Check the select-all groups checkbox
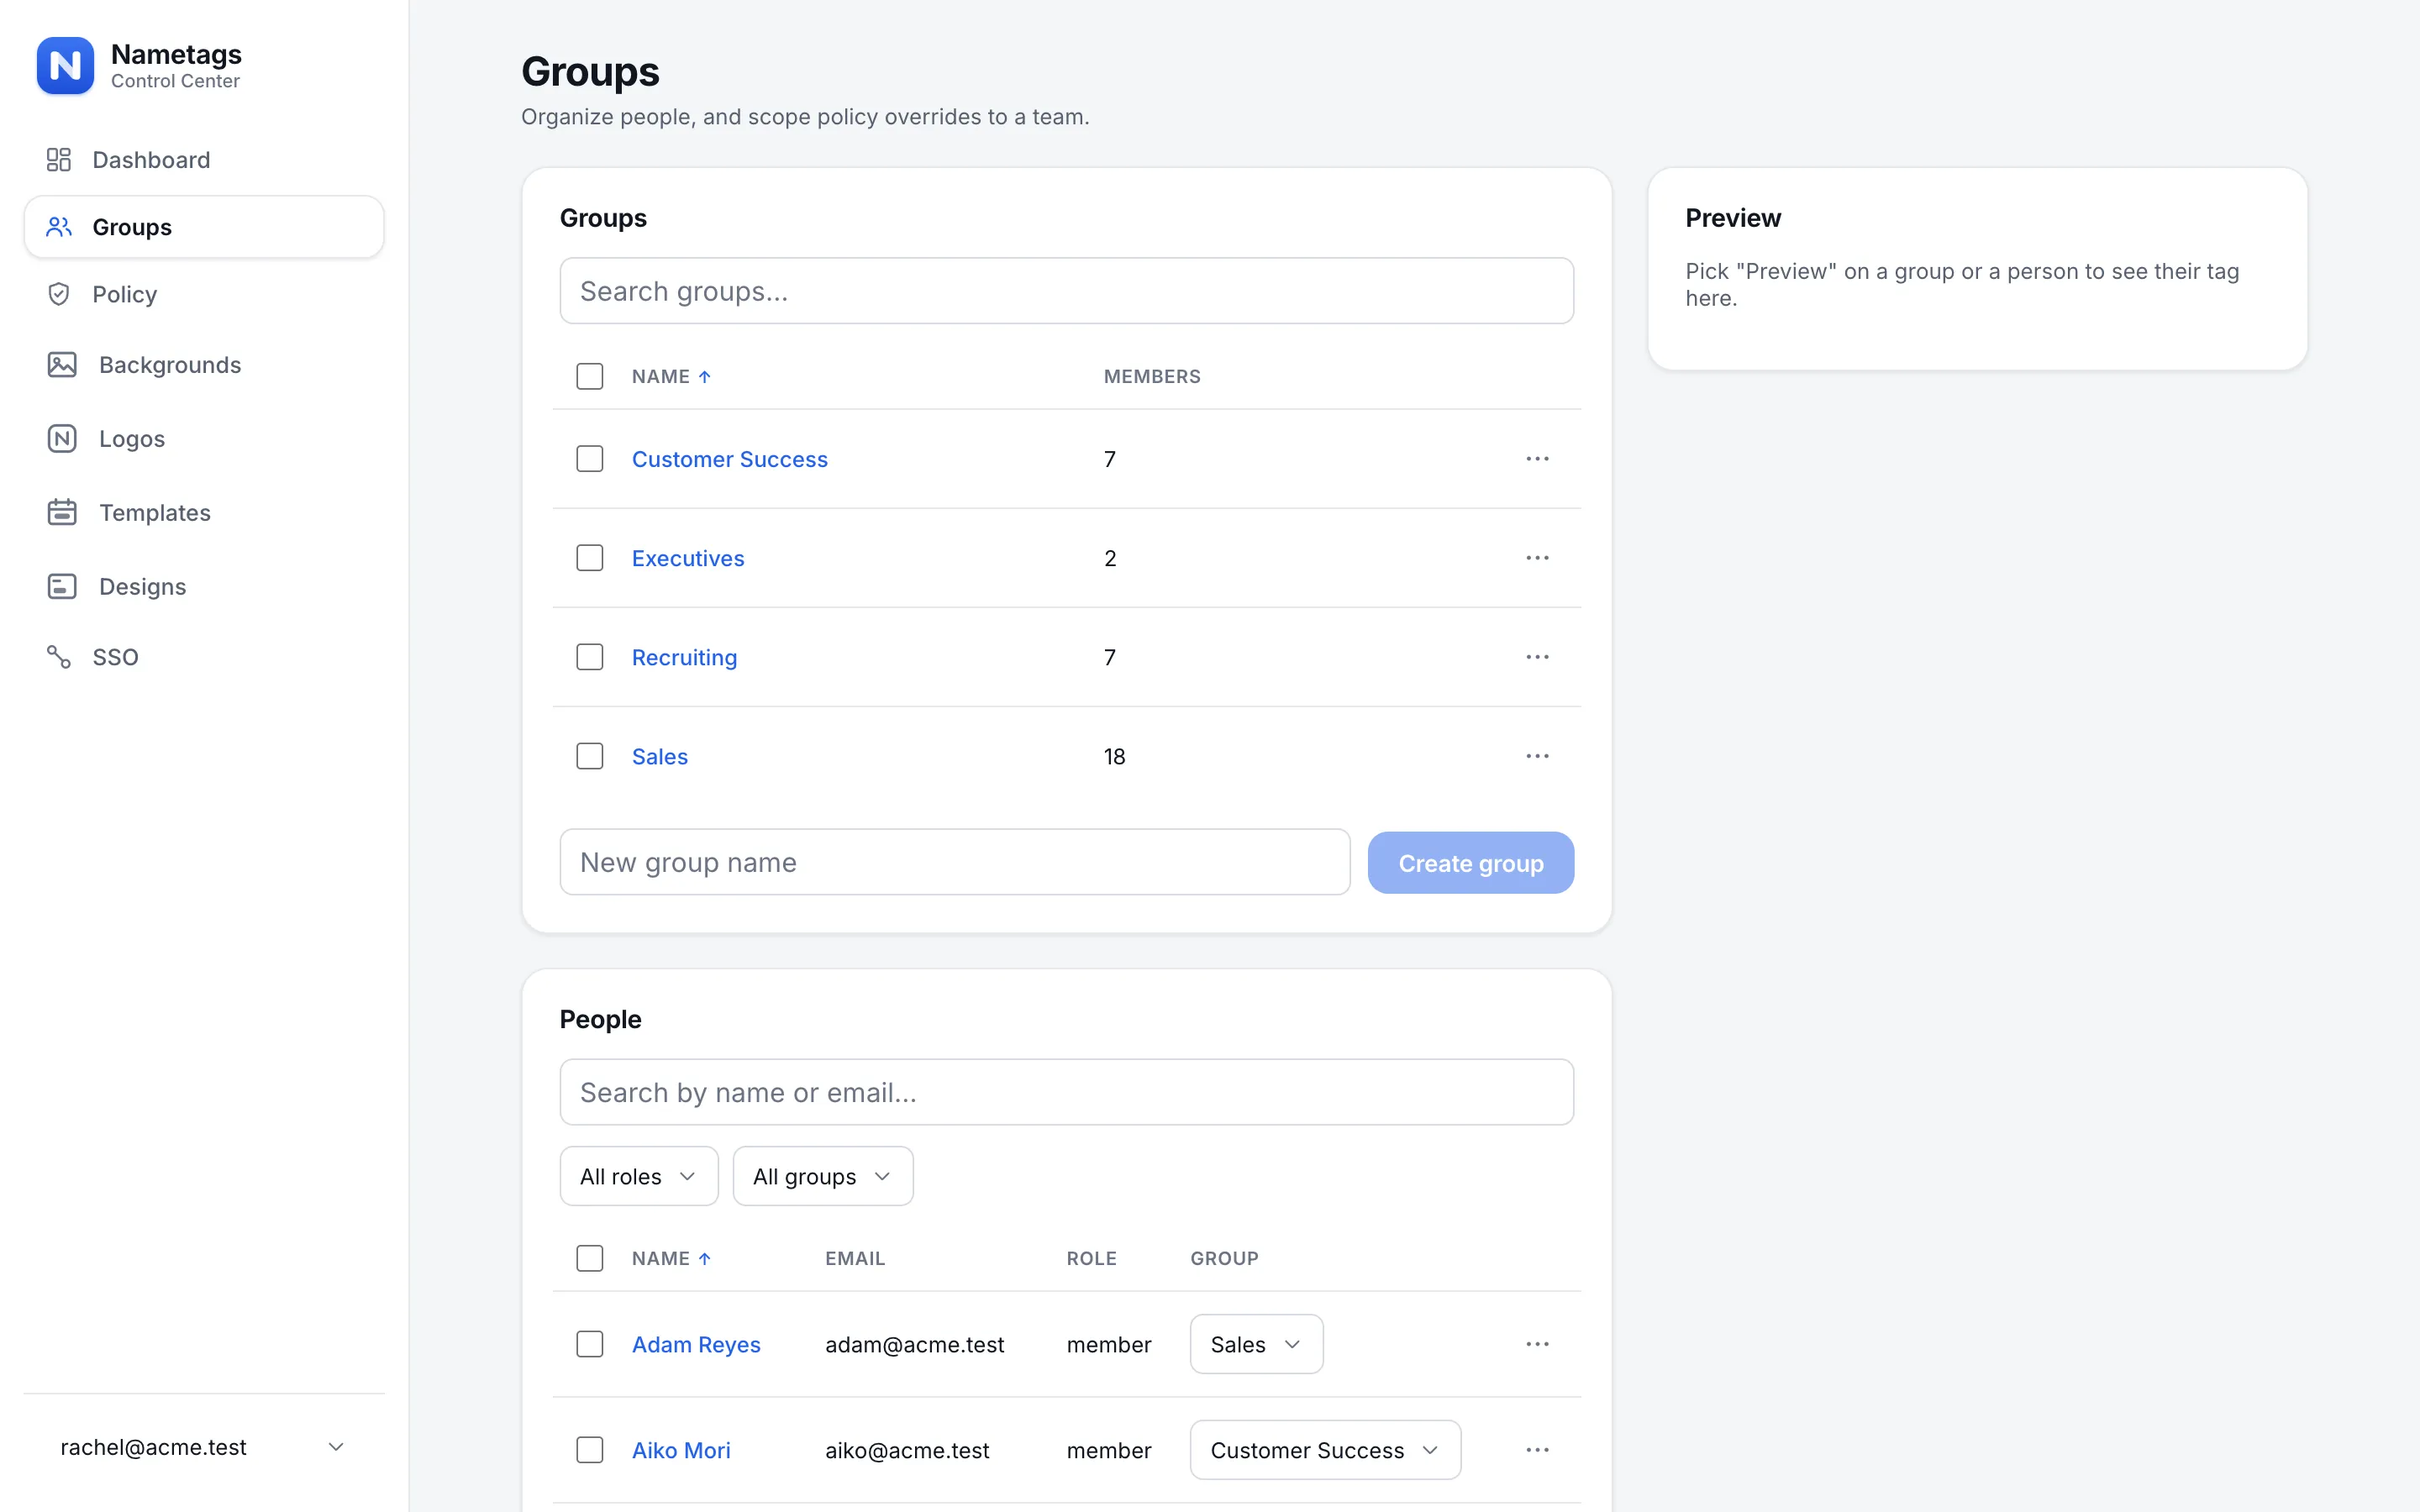 click(x=590, y=377)
